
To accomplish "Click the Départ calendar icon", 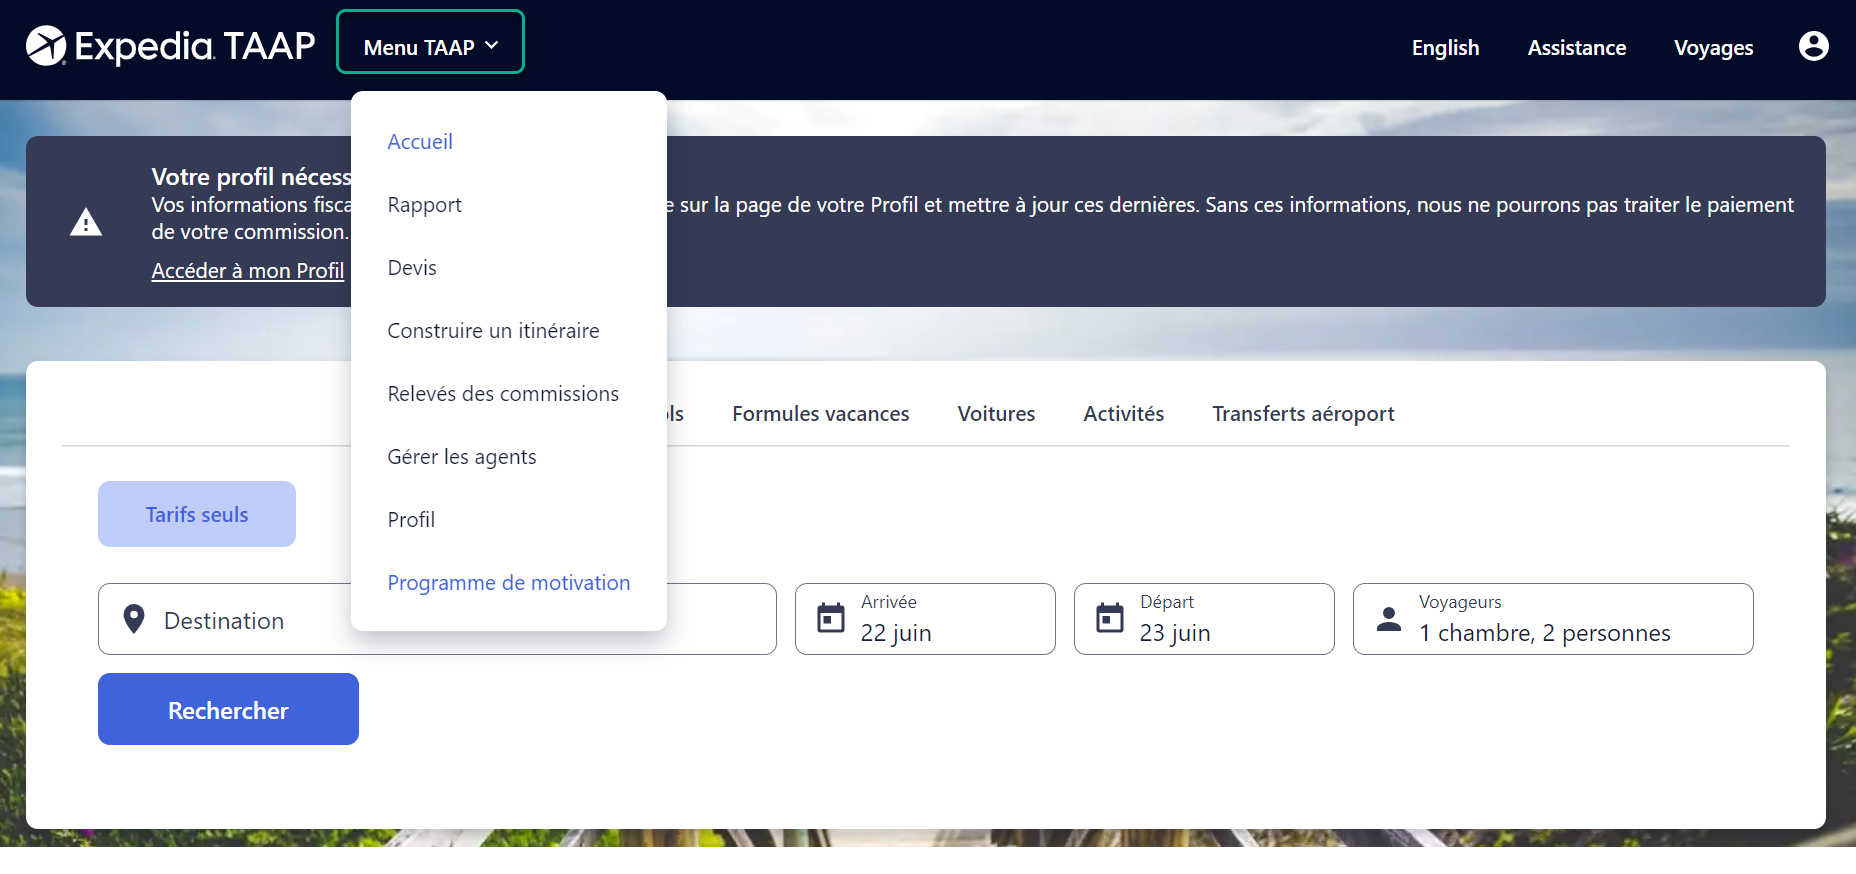I will pyautogui.click(x=1110, y=618).
